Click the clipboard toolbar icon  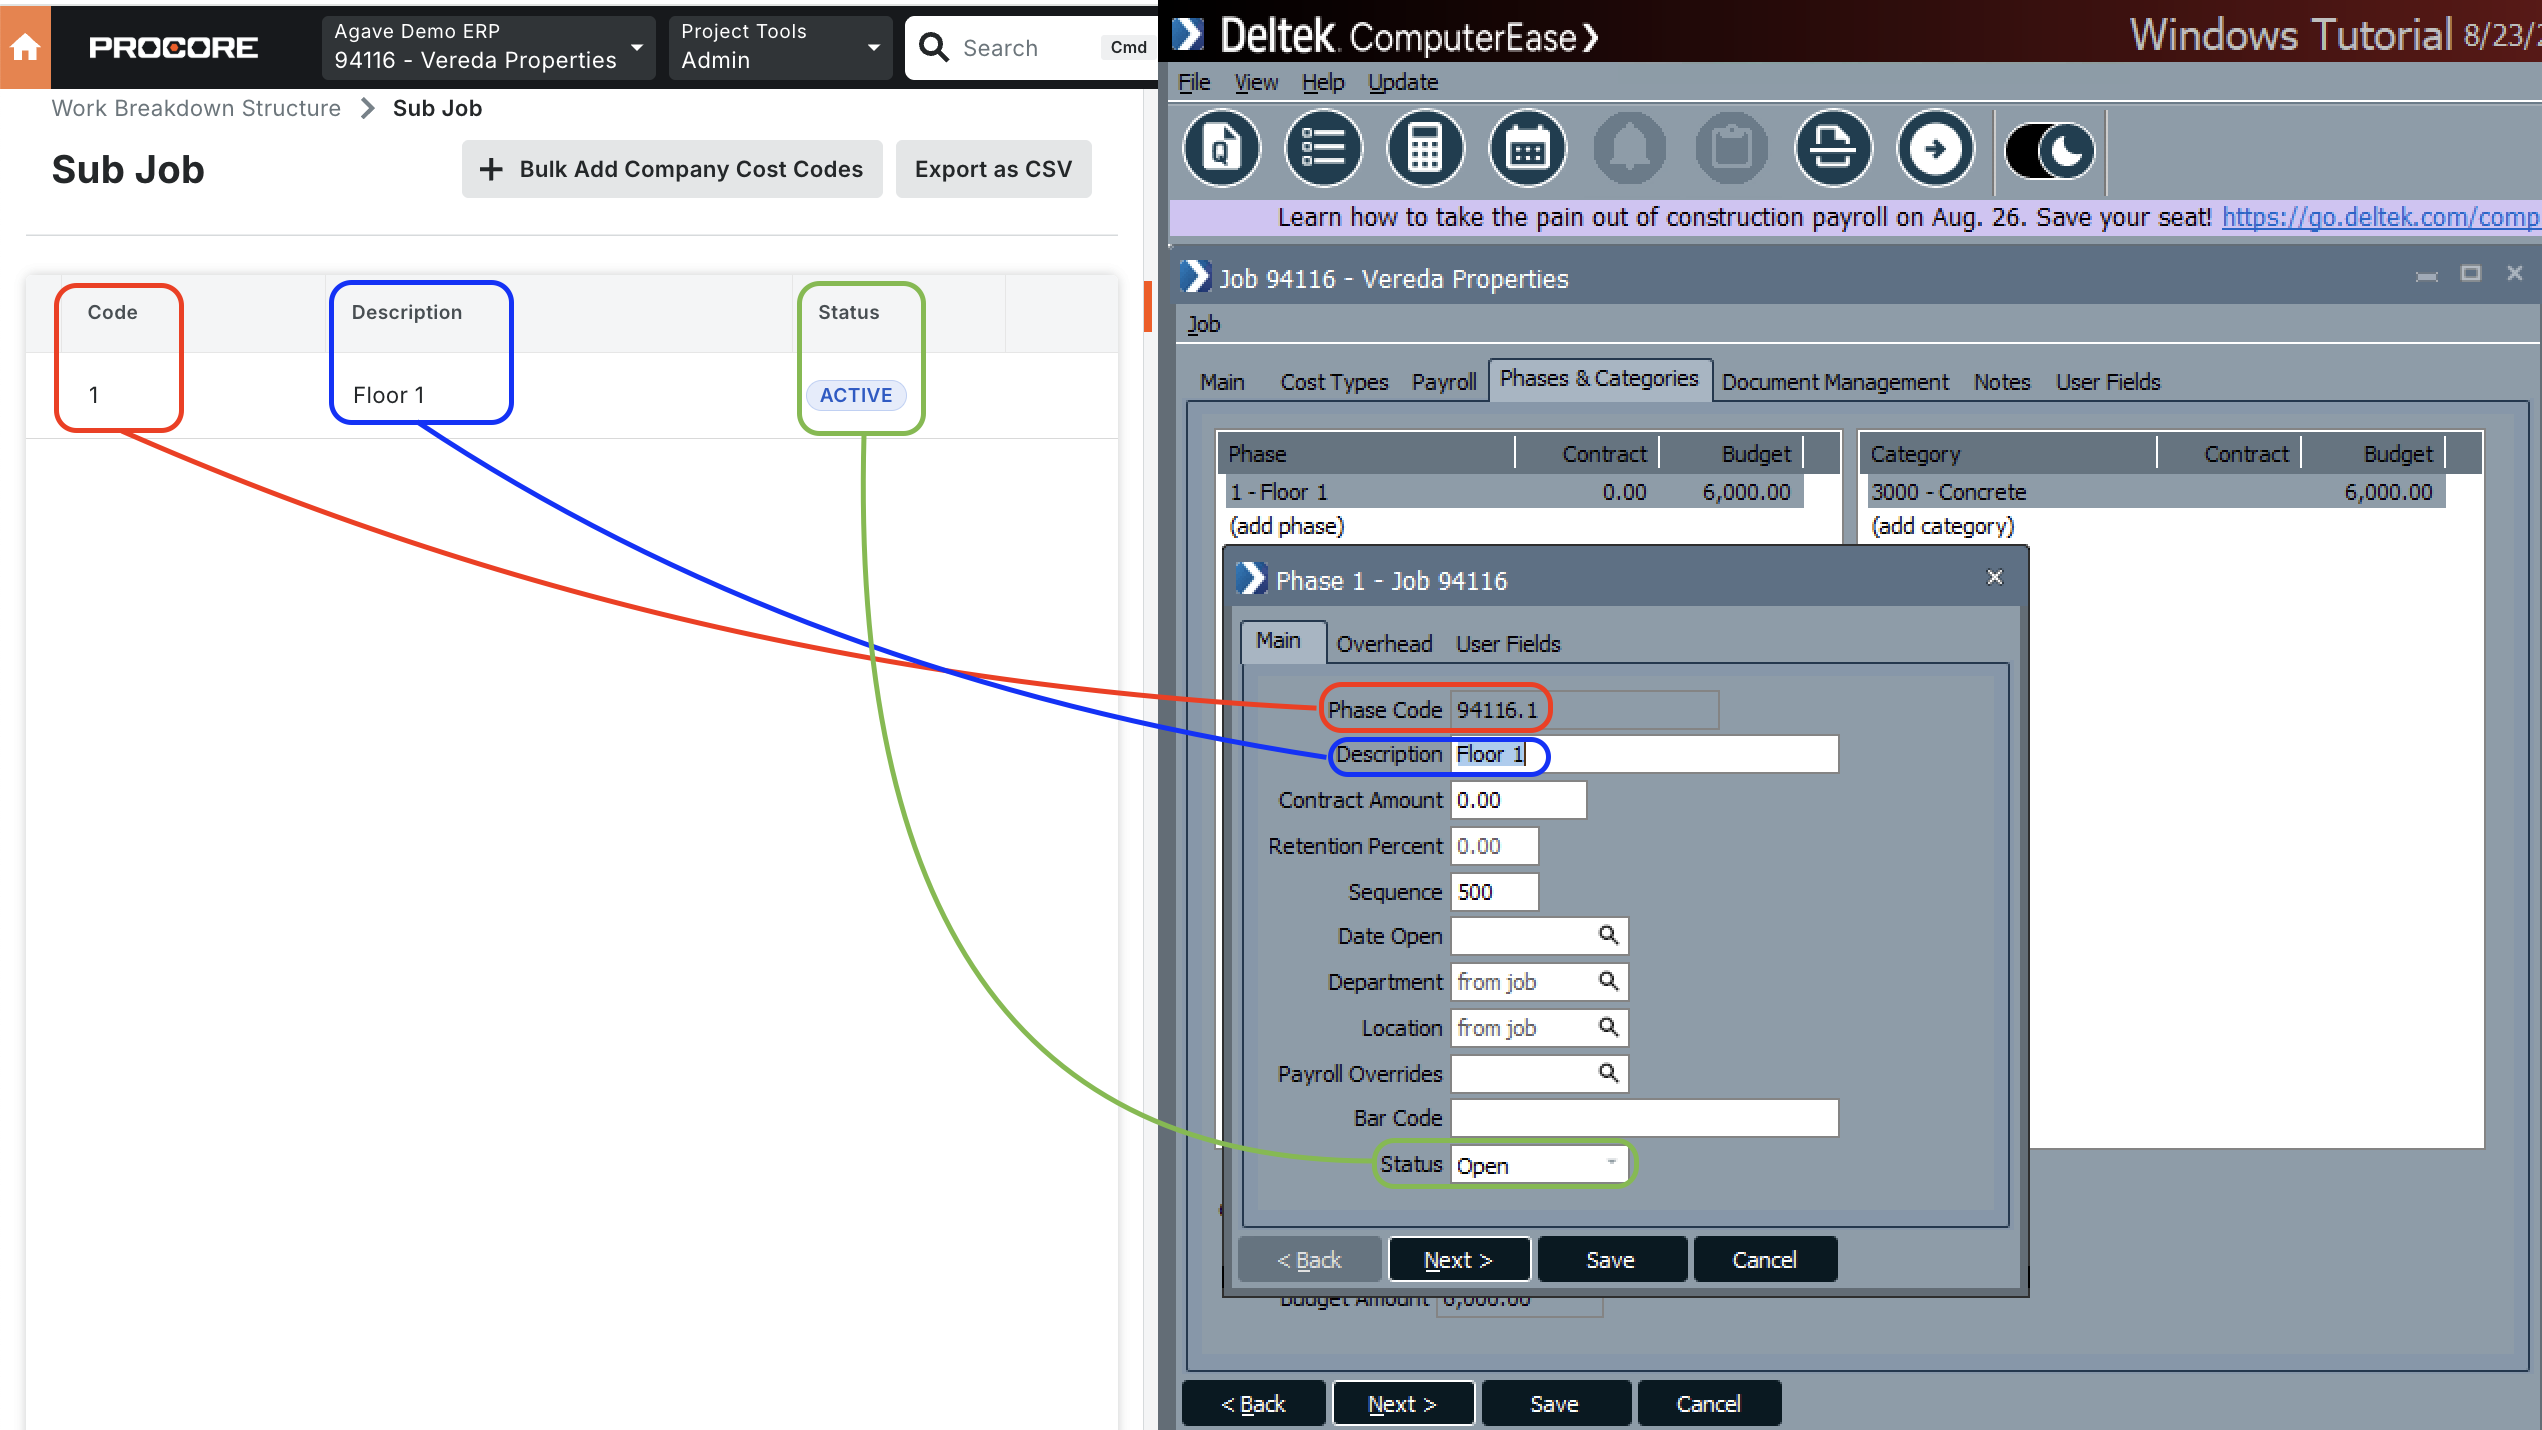(x=1731, y=149)
